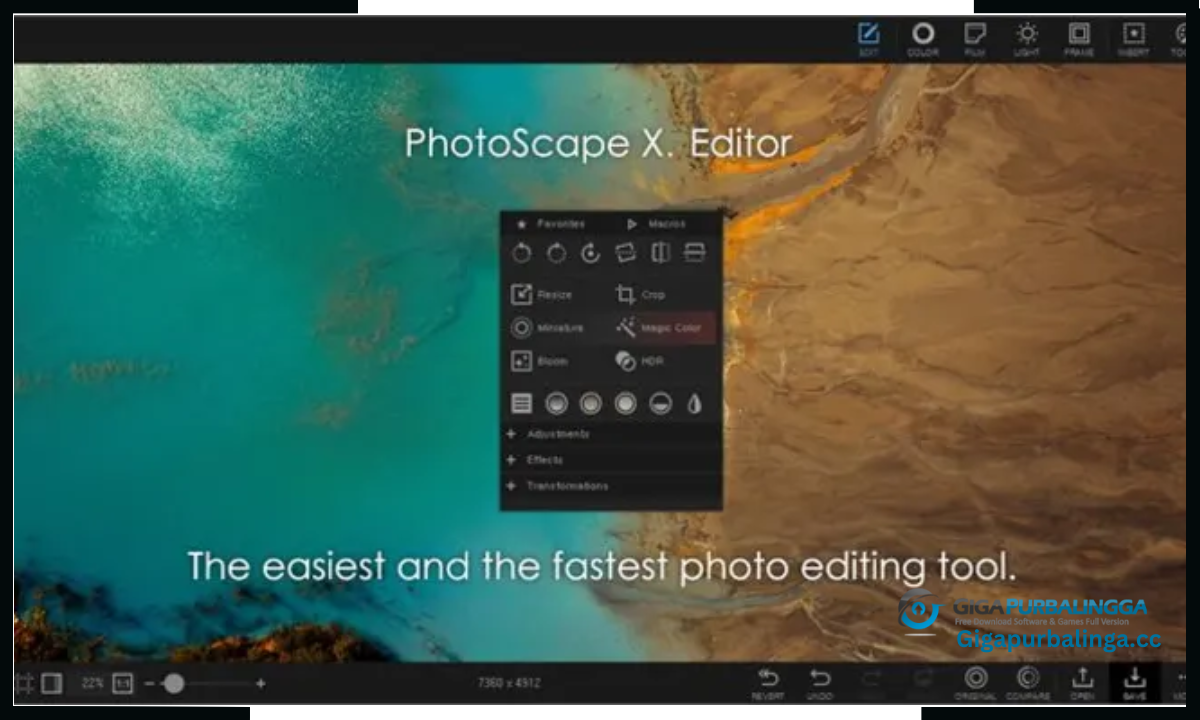The image size is (1200, 720).
Task: Click the circular-arrow-with-dot rotate icon
Action: pos(591,253)
